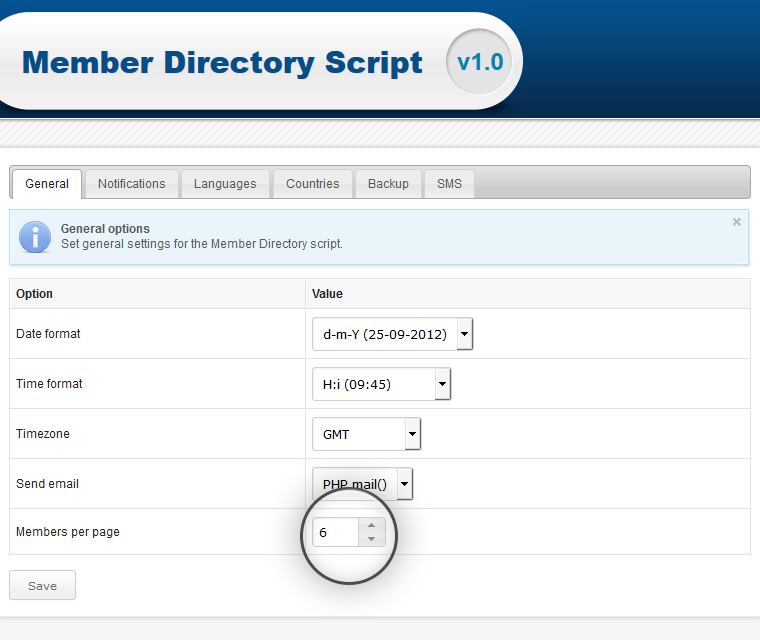The image size is (760, 640).
Task: Click the blue info icon
Action: 35,237
